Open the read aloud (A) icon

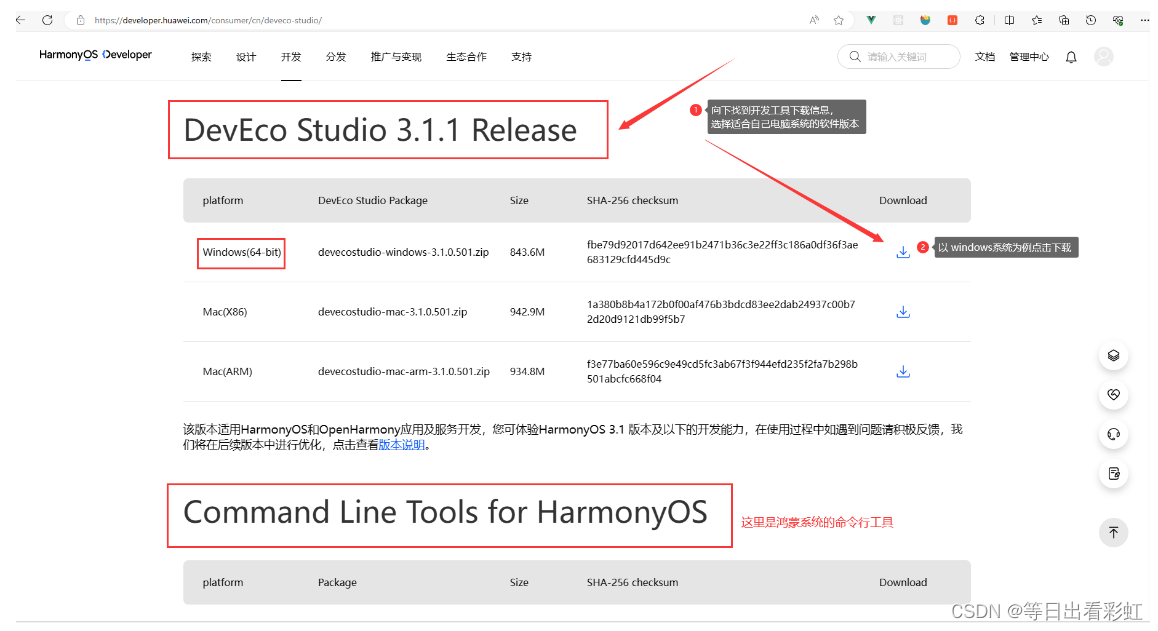814,20
